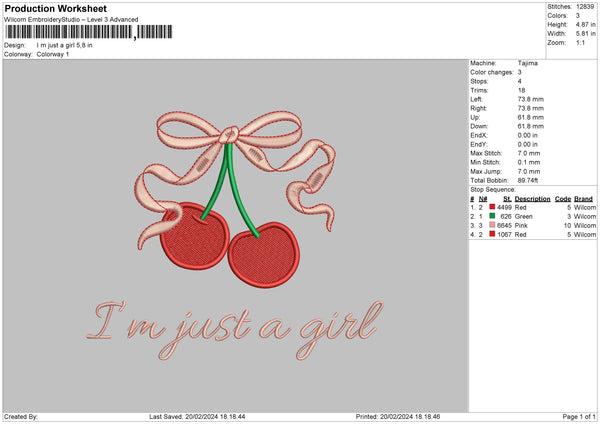The width and height of the screenshot is (600, 424).
Task: Click the 'Left:' measurement label
Action: tap(476, 99)
